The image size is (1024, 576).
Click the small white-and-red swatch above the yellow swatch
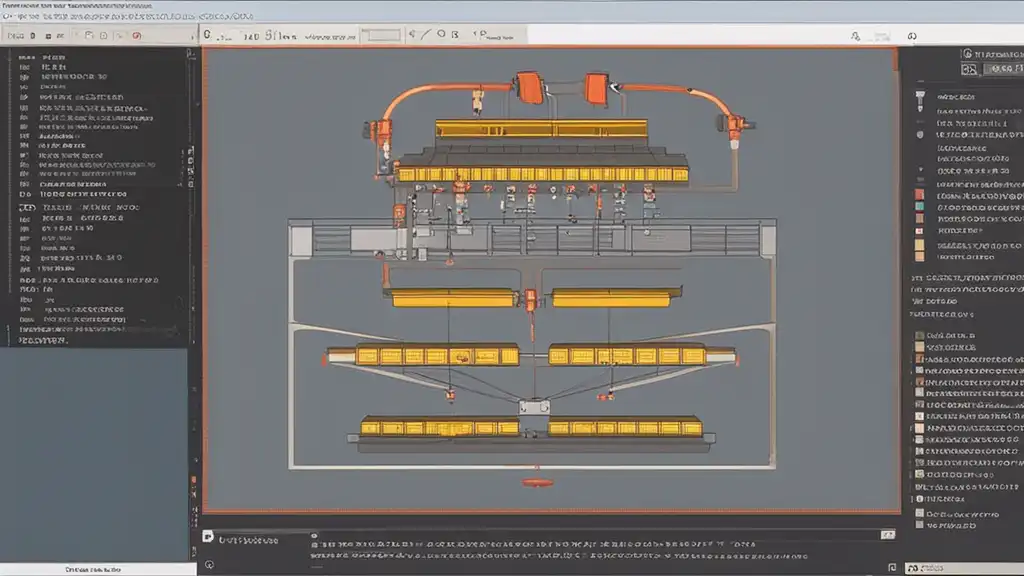920,231
